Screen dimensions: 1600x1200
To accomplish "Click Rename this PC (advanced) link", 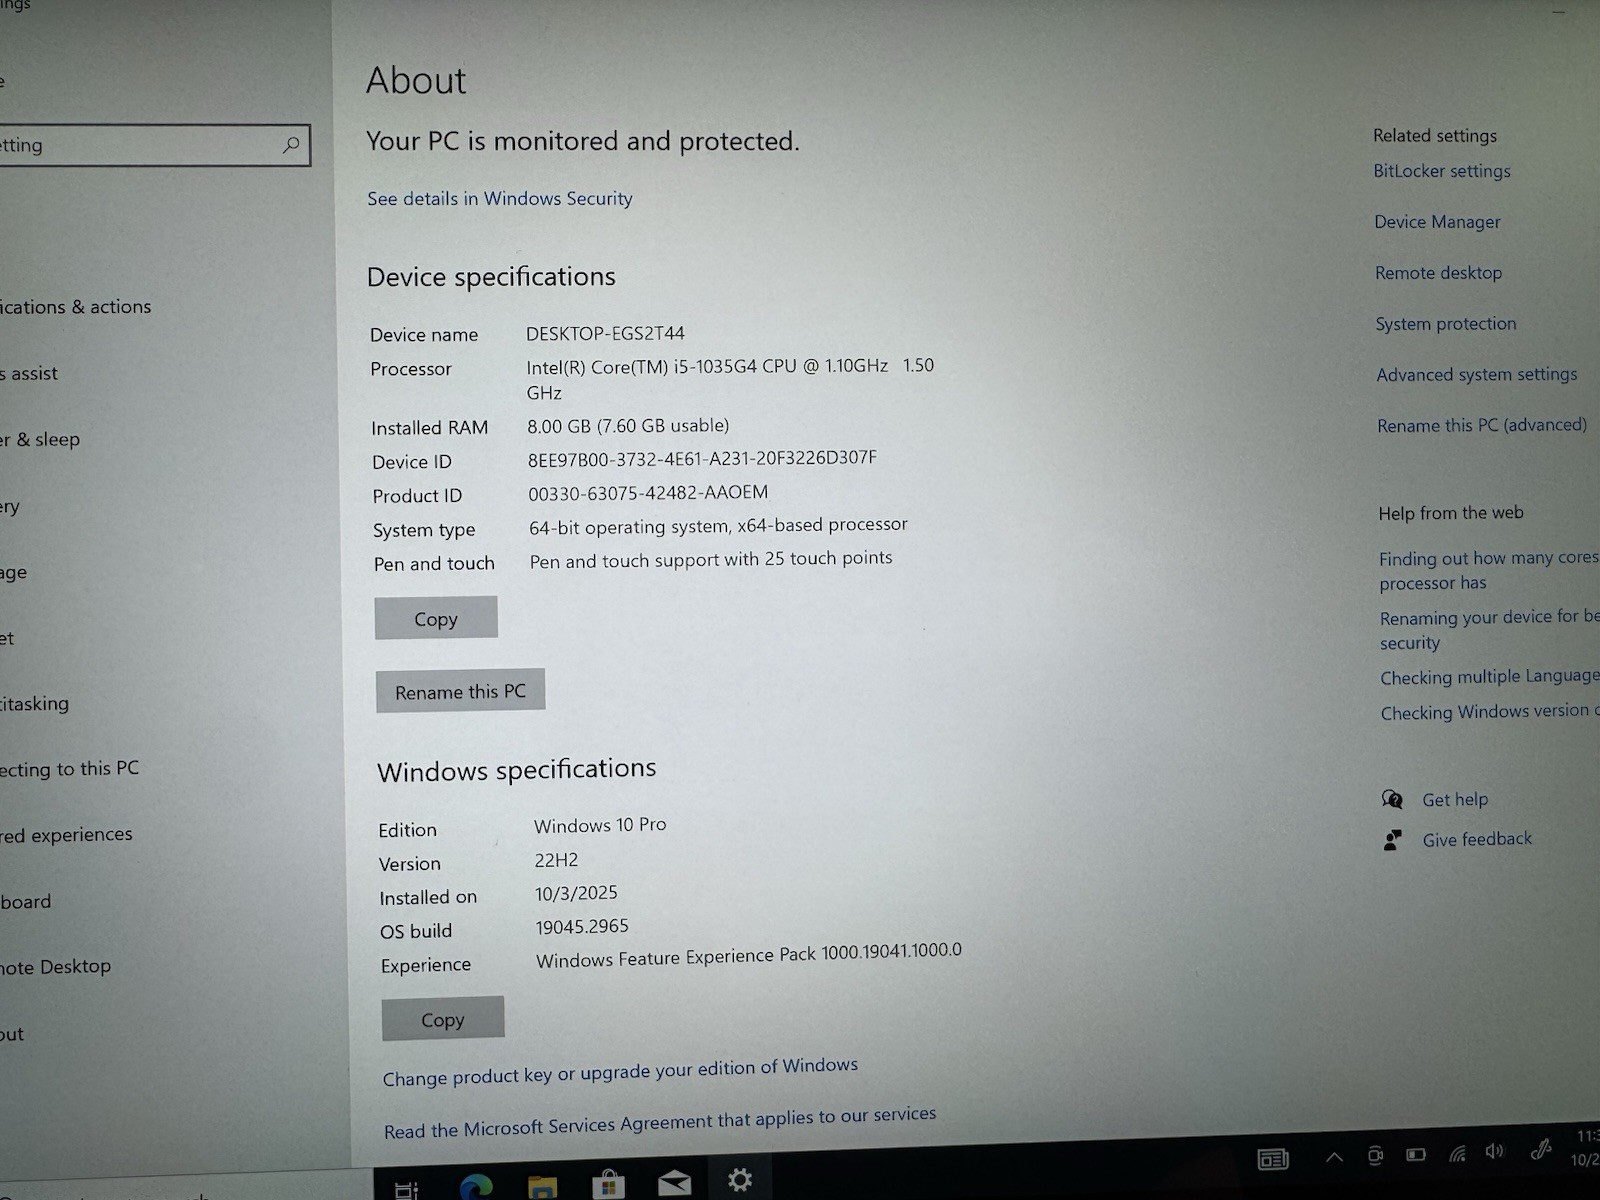I will (x=1481, y=425).
